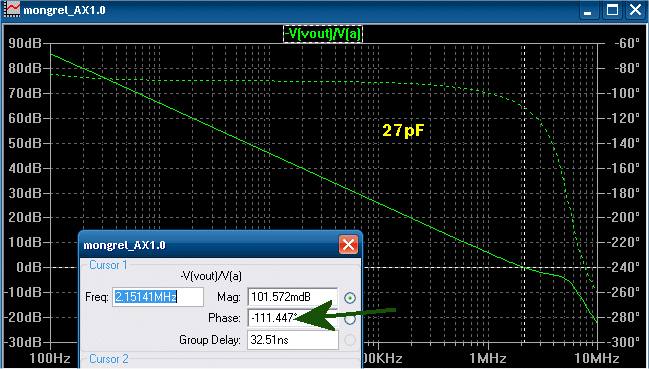Click the 100Hz frequency axis label
The width and height of the screenshot is (649, 369).
50,358
